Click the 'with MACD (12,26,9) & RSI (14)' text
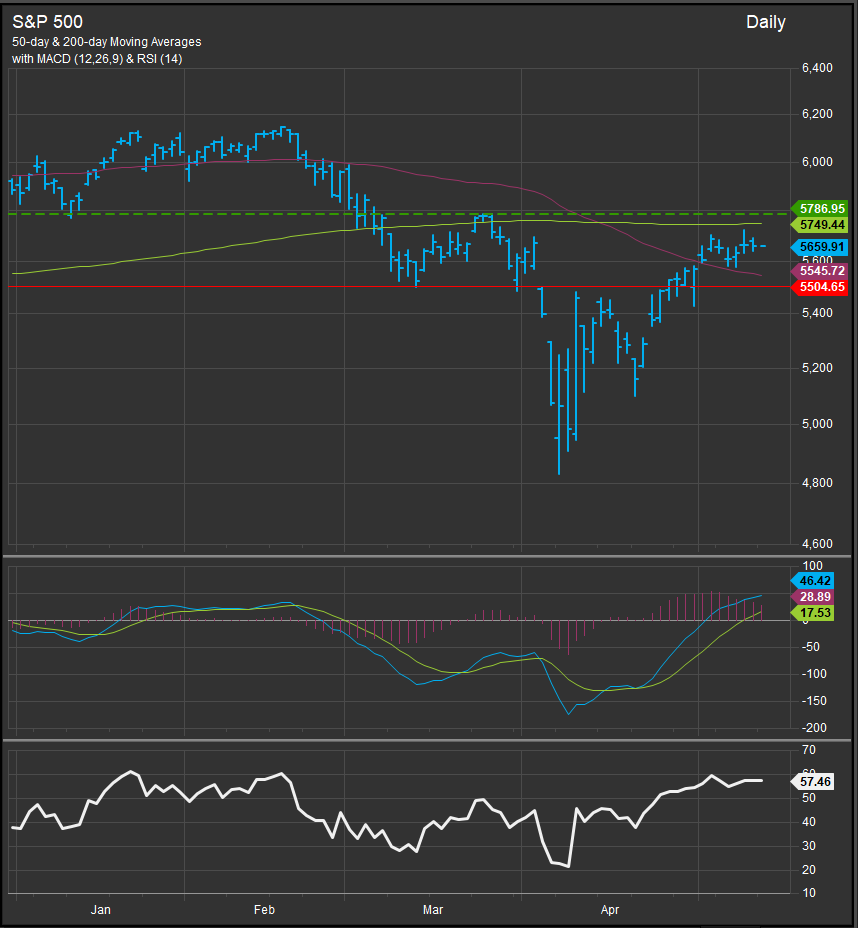Viewport: 858px width, 928px height. click(x=97, y=59)
